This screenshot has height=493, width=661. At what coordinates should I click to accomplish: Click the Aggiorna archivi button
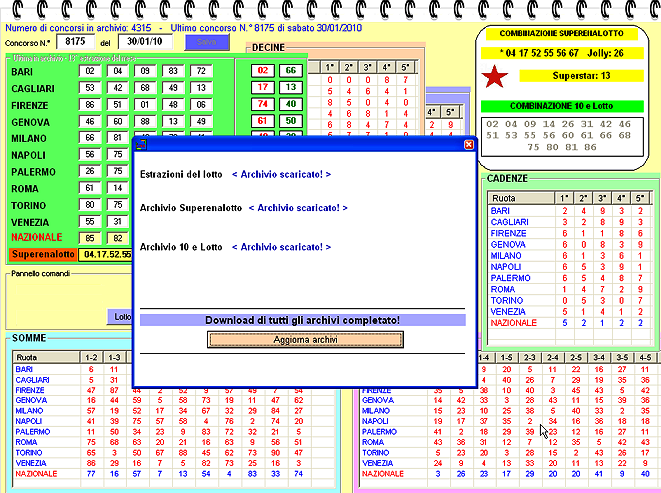tap(305, 339)
